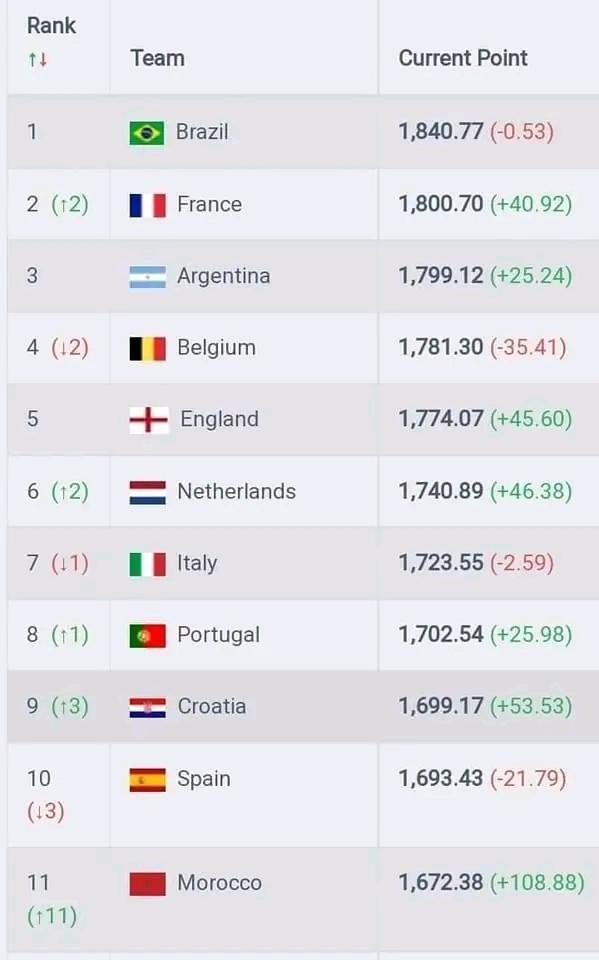Toggle ascending sort on the Rank column
Viewport: 599px width, 960px height.
(x=33, y=59)
